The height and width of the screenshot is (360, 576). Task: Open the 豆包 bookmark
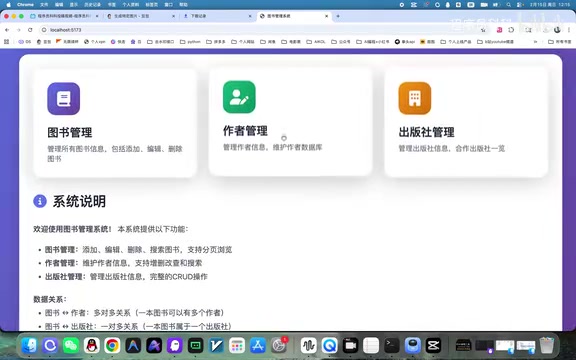tap(44, 42)
